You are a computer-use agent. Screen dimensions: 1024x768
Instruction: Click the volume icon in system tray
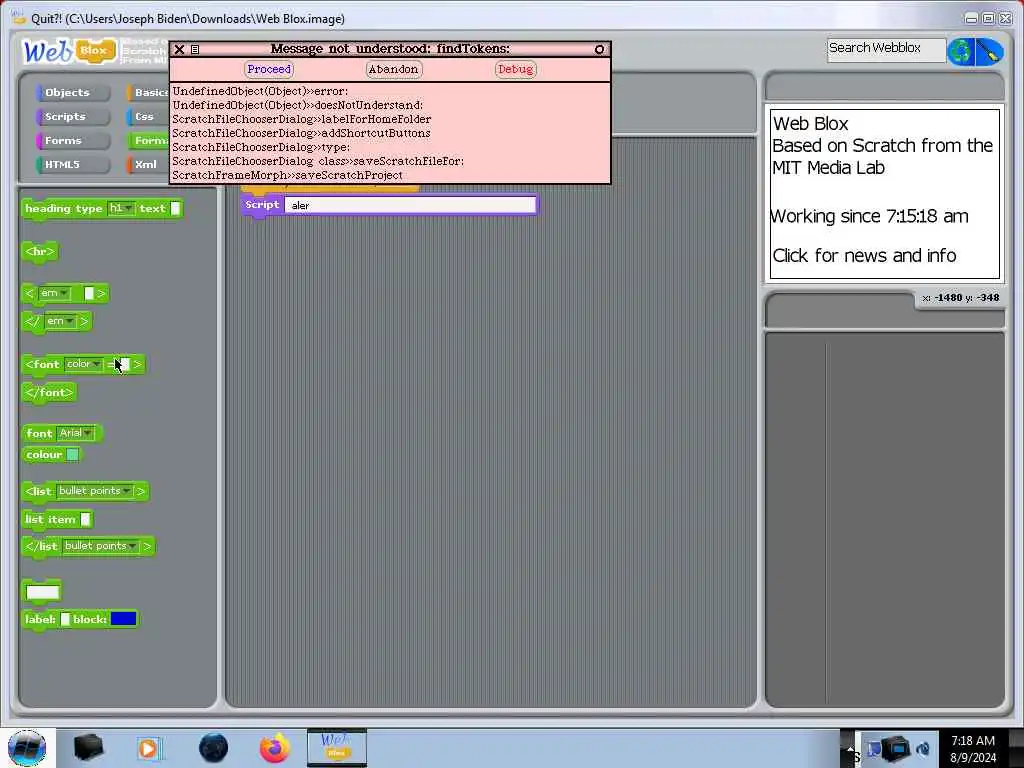923,748
